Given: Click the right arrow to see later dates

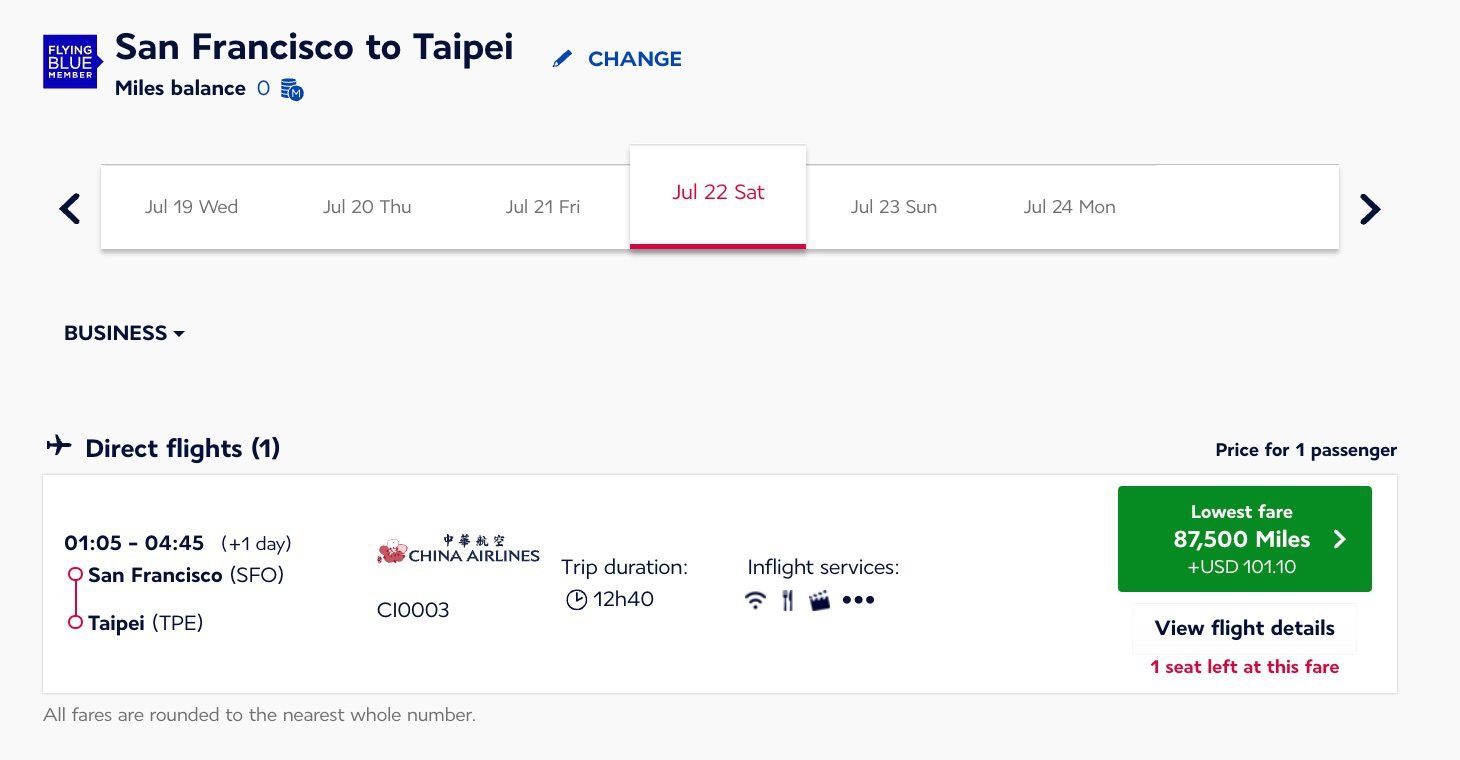Looking at the screenshot, I should (x=1370, y=208).
